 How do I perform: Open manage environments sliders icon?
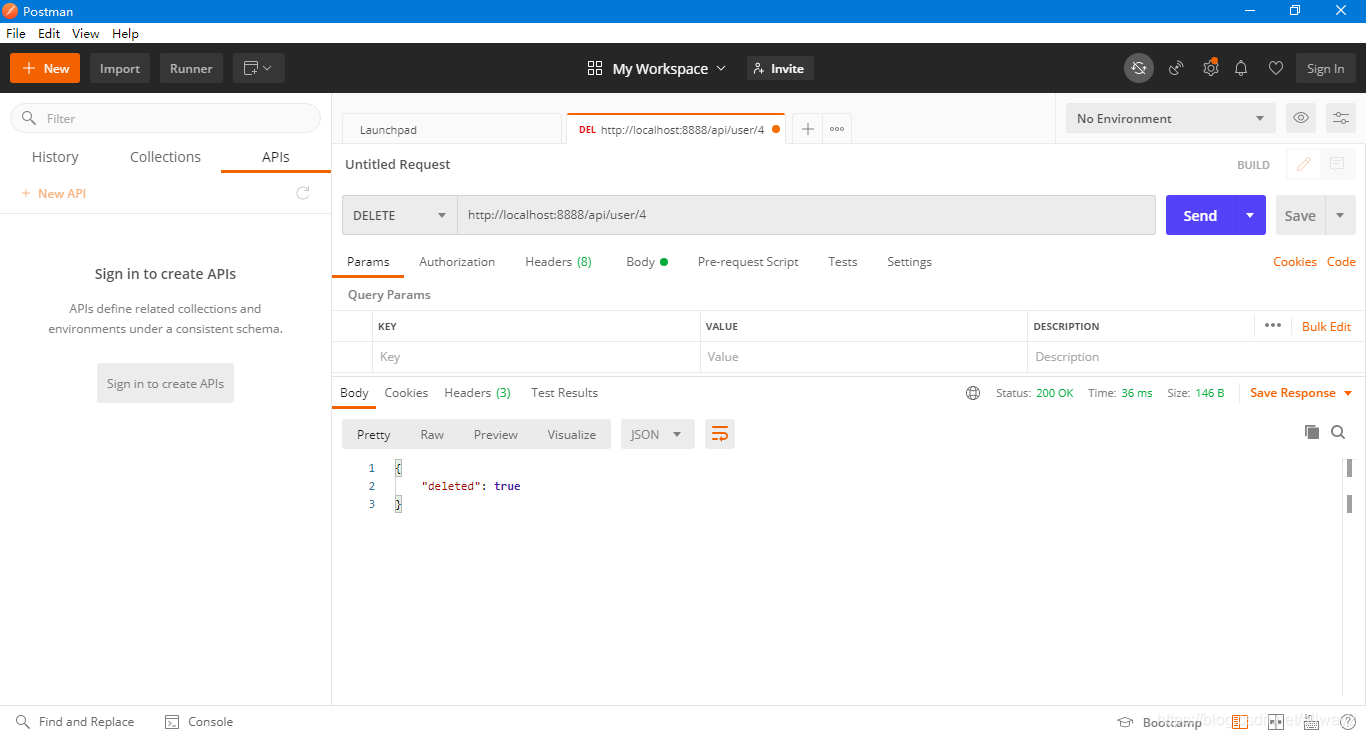[1341, 118]
